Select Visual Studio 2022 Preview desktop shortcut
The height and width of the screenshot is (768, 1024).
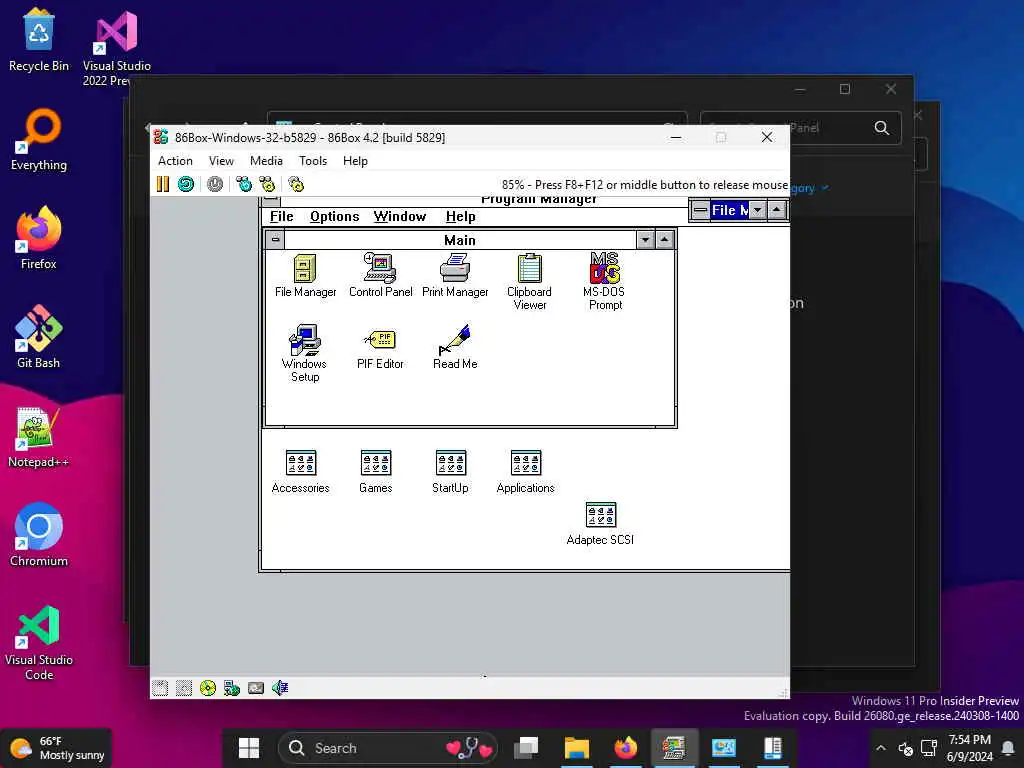coord(117,48)
